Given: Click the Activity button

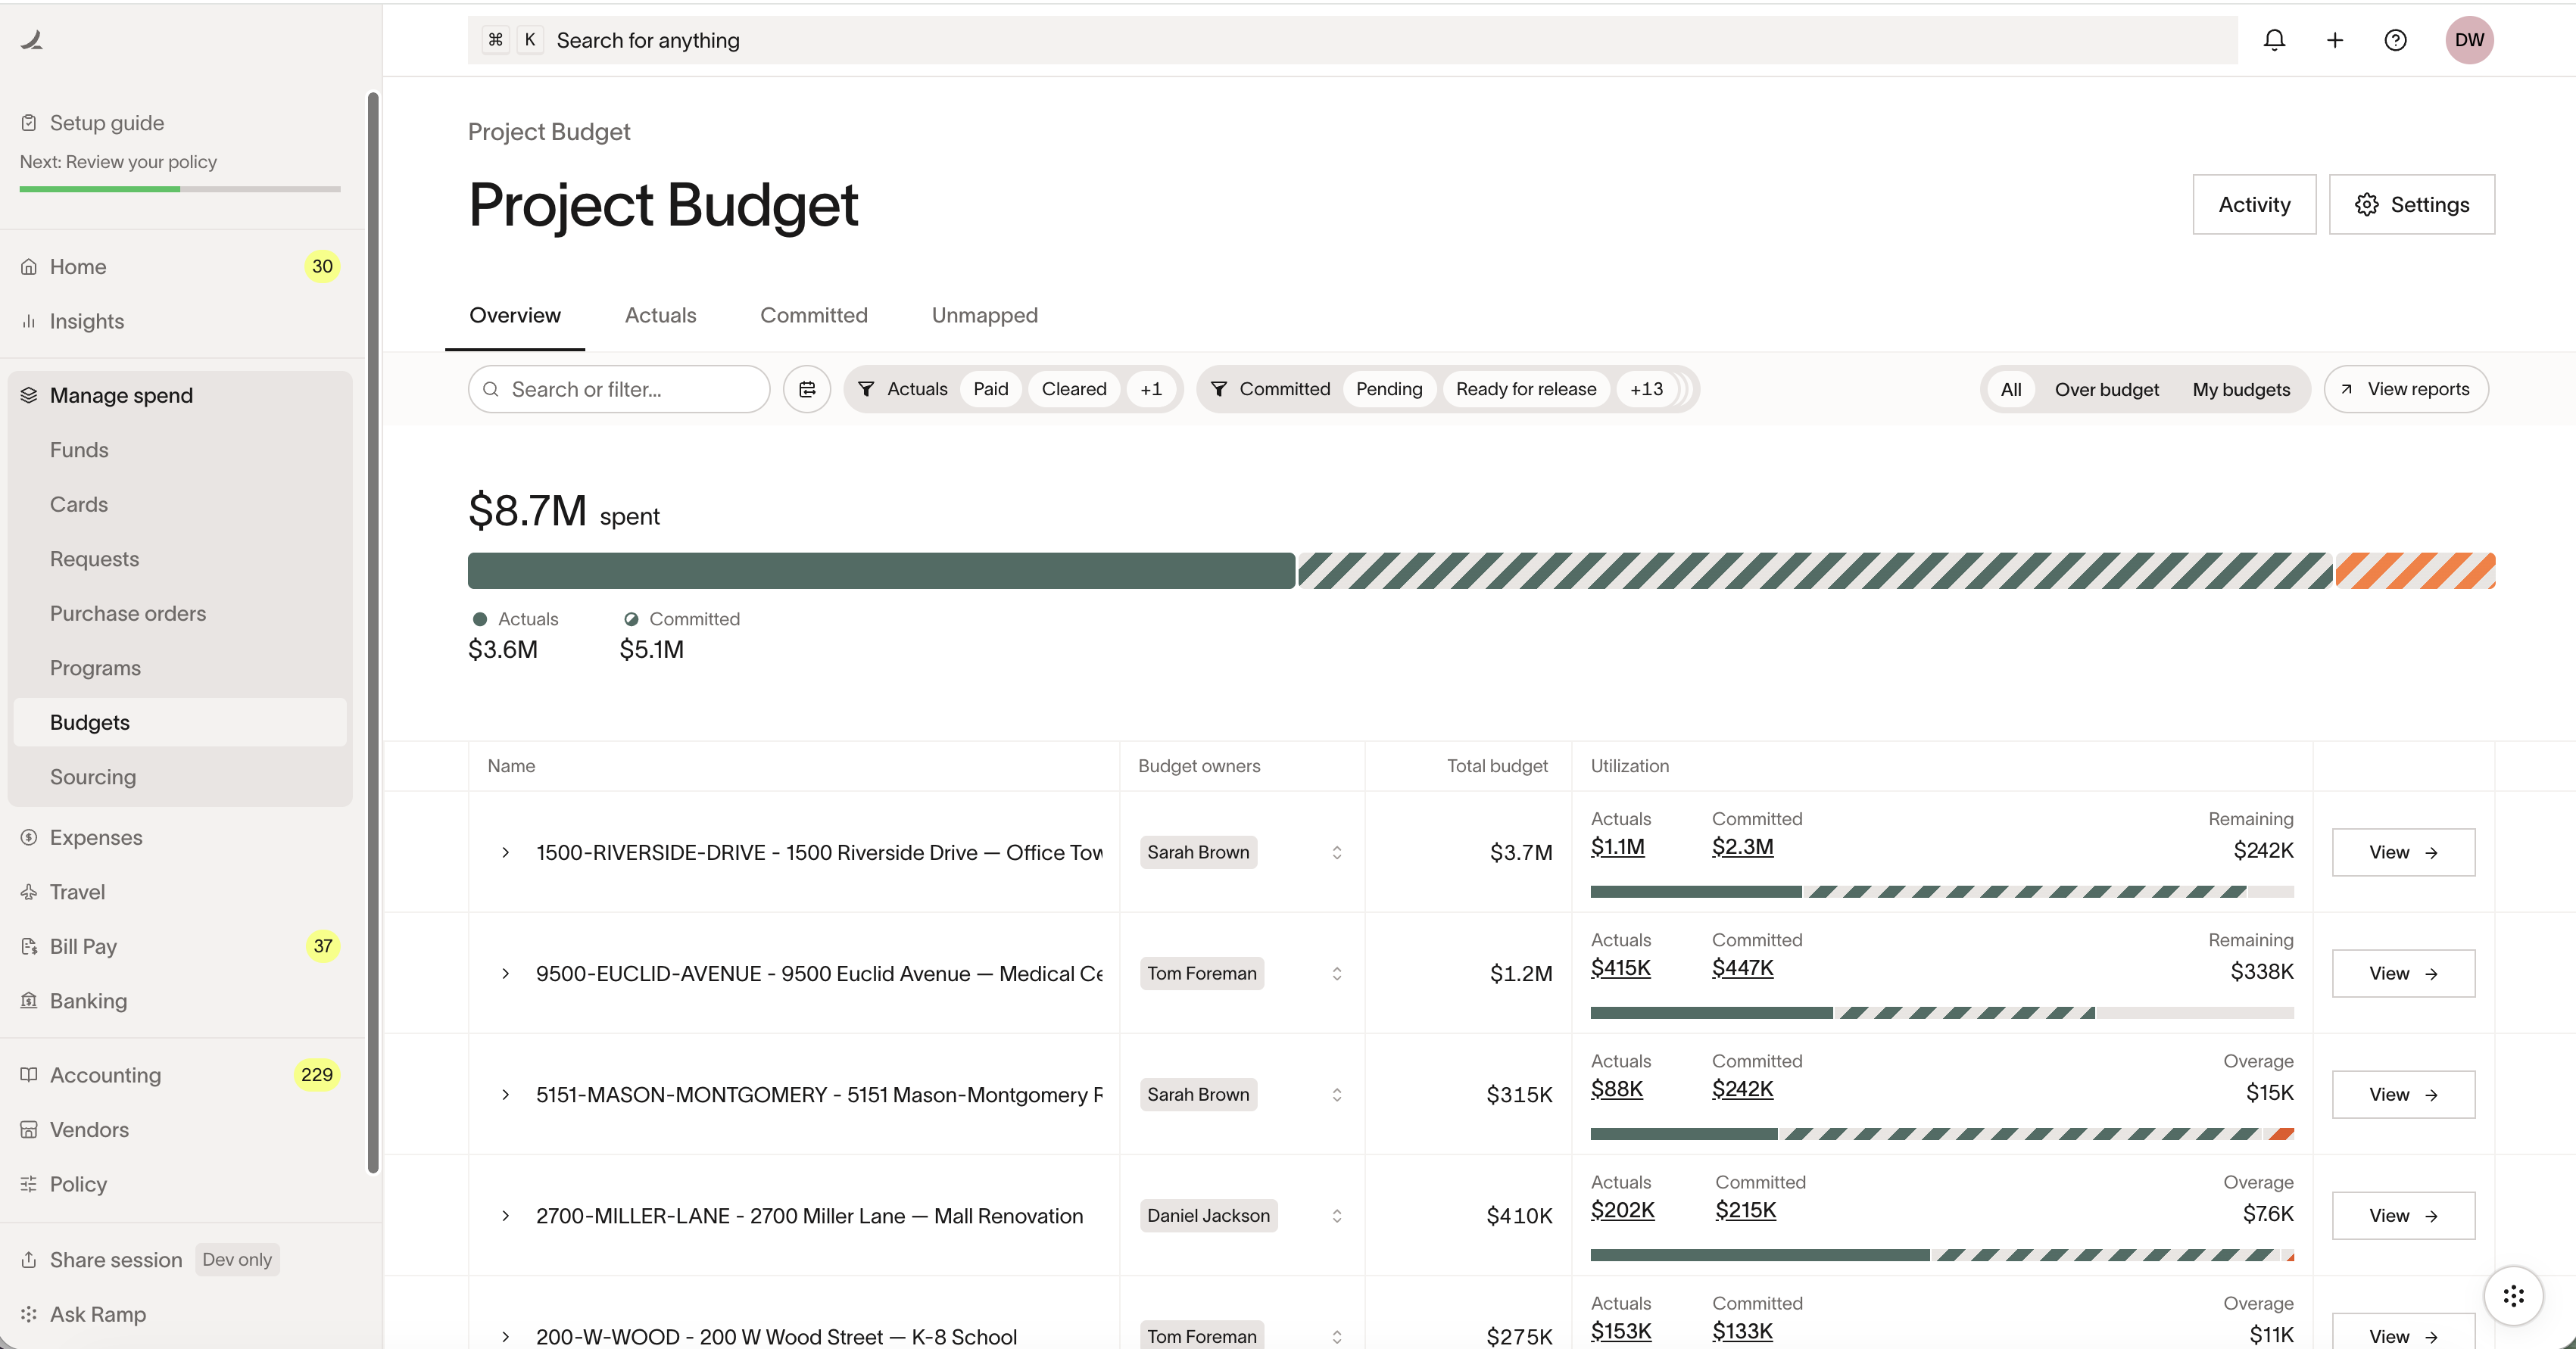Looking at the screenshot, I should tap(2254, 204).
